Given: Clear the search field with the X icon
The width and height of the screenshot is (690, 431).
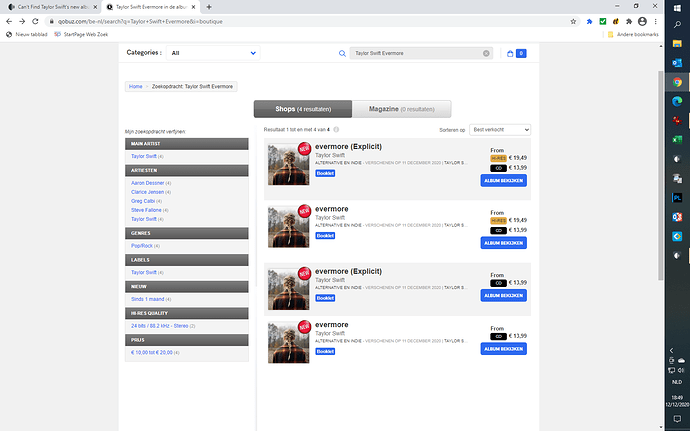Looking at the screenshot, I should coord(486,53).
